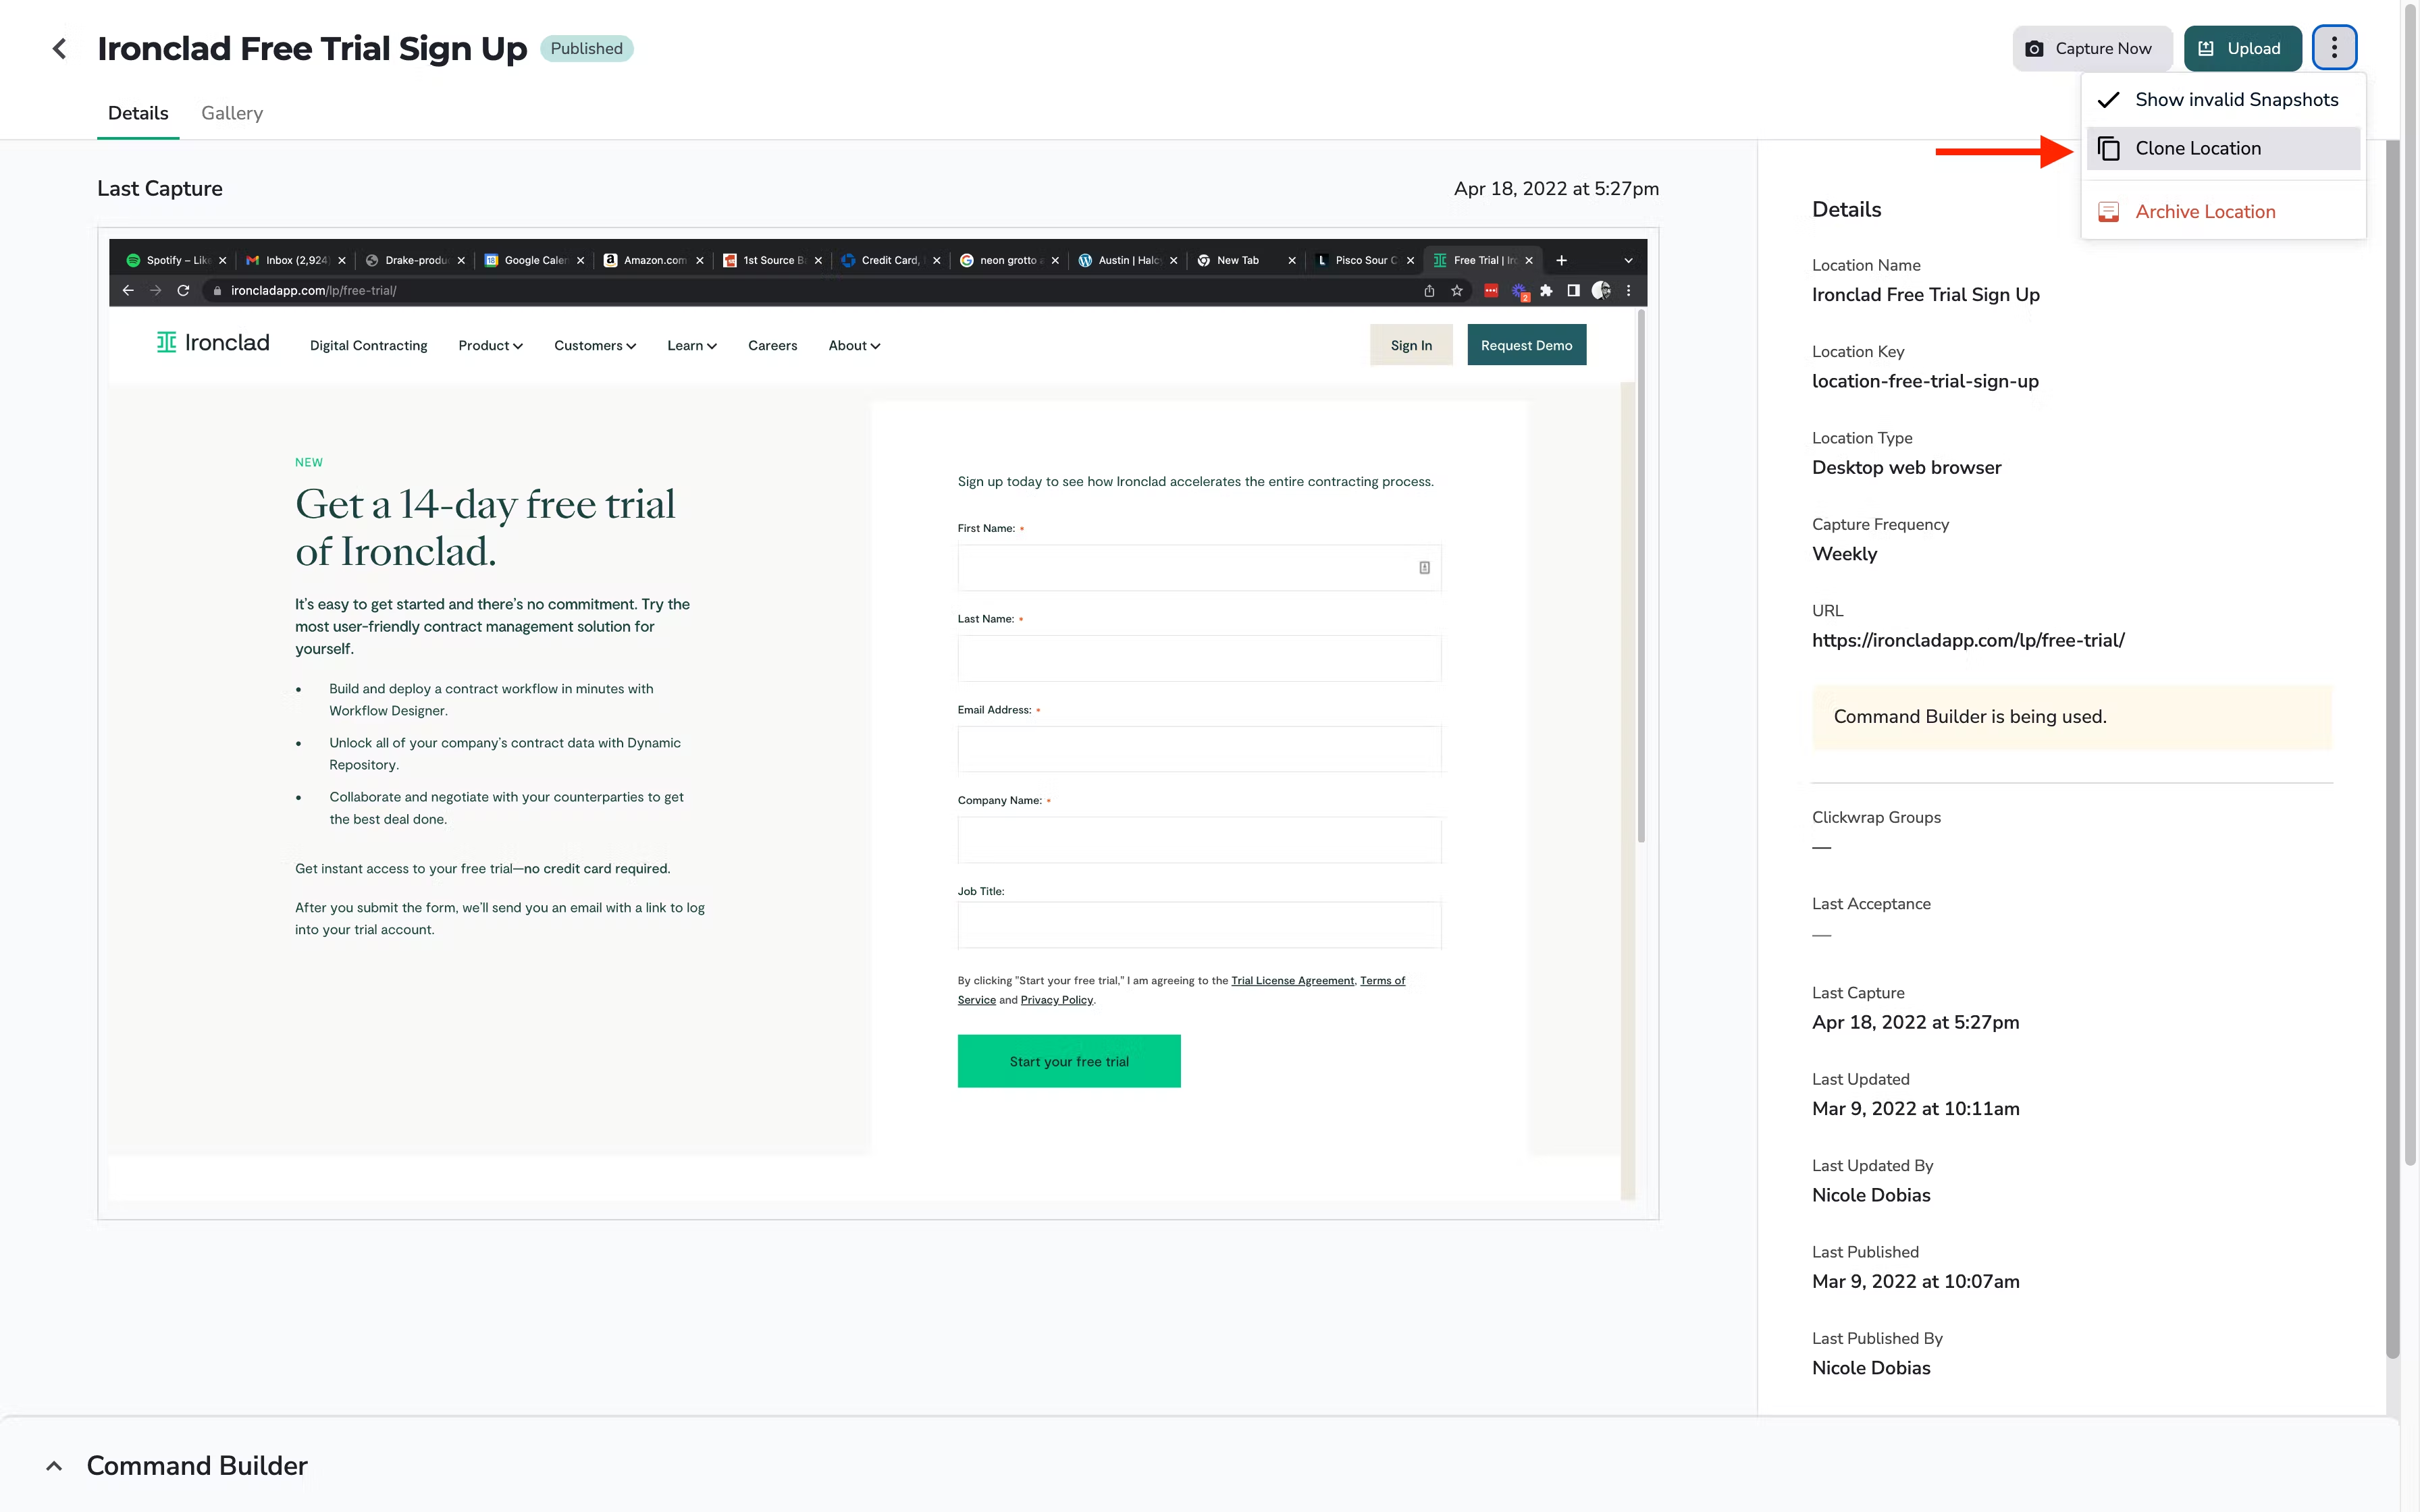Click the Command Builder heading
Viewport: 2420px width, 1512px height.
coord(197,1466)
